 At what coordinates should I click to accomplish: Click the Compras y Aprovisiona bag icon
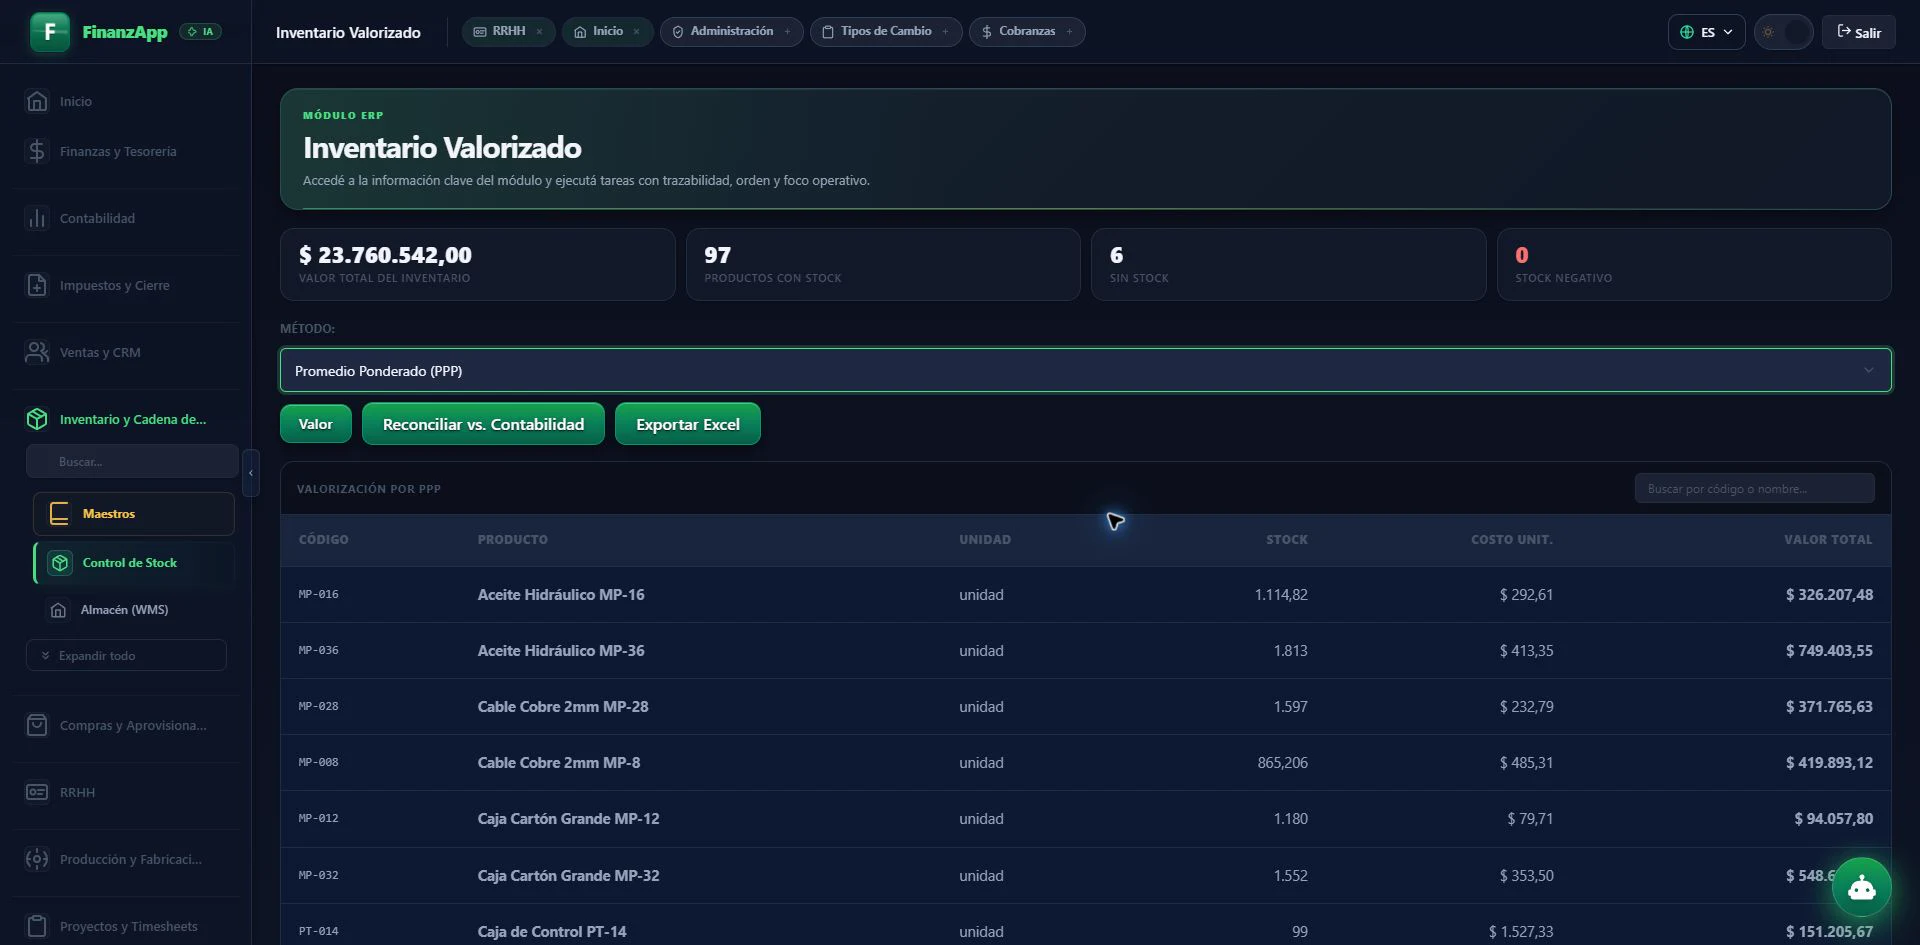pos(37,725)
